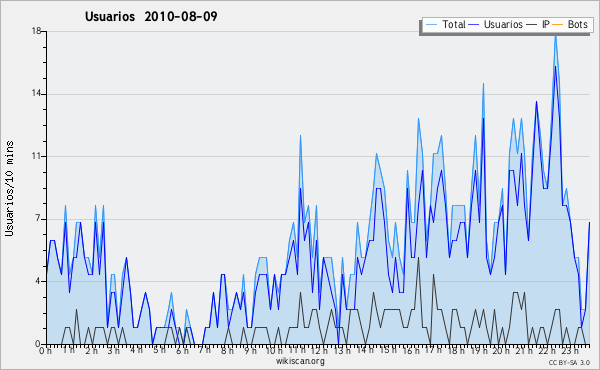Click the y-axis value 11
The image size is (600, 370).
[x=36, y=156]
